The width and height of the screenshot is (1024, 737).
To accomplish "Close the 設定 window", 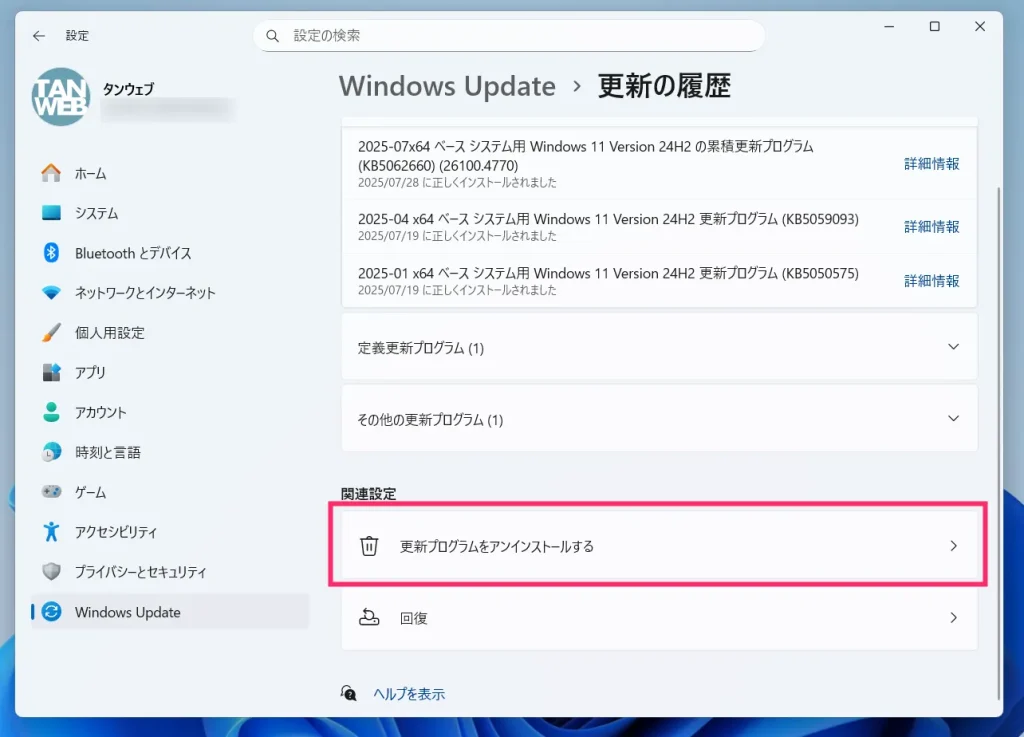I will tap(980, 27).
